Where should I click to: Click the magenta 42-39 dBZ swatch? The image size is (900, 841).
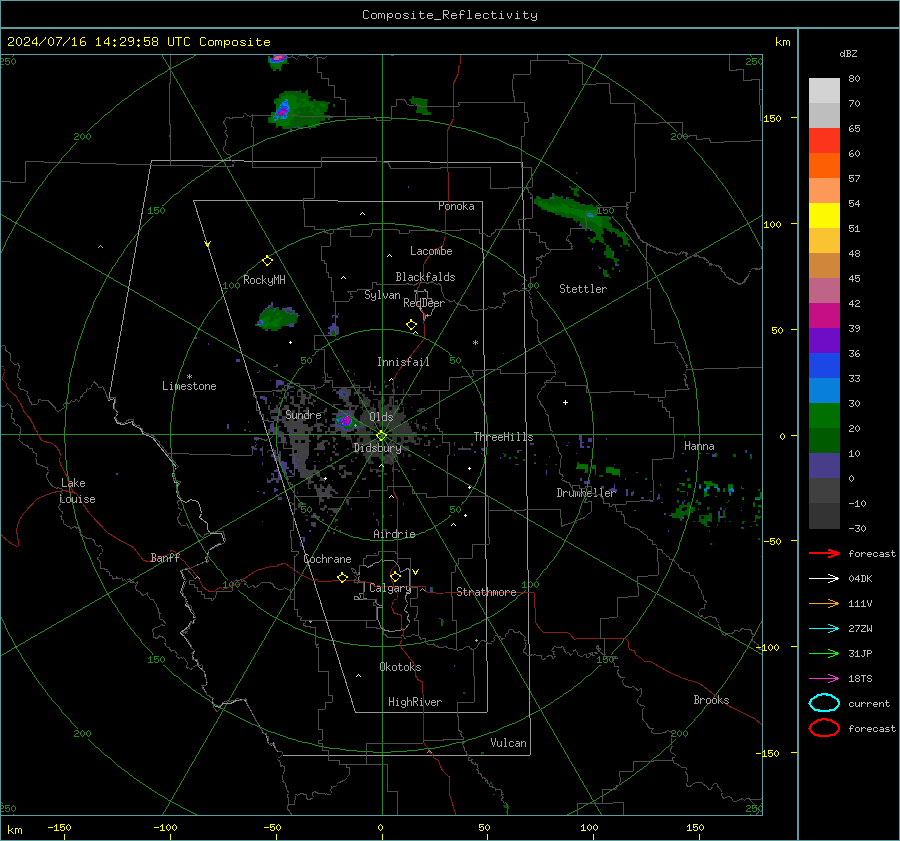(824, 316)
